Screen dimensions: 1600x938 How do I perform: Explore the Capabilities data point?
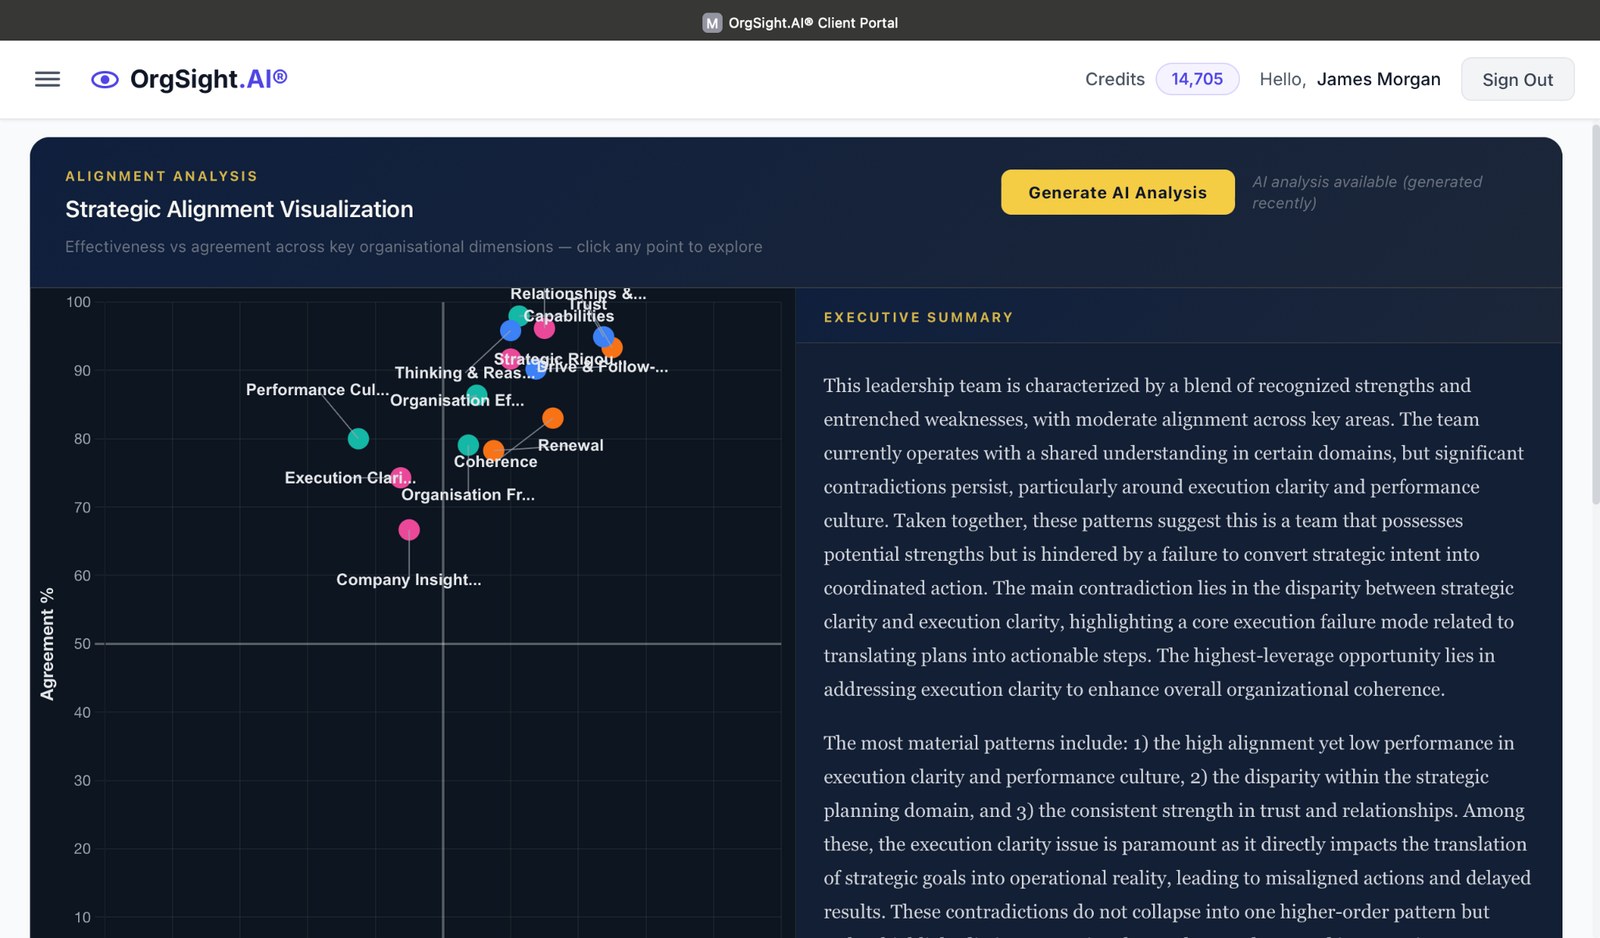(518, 316)
